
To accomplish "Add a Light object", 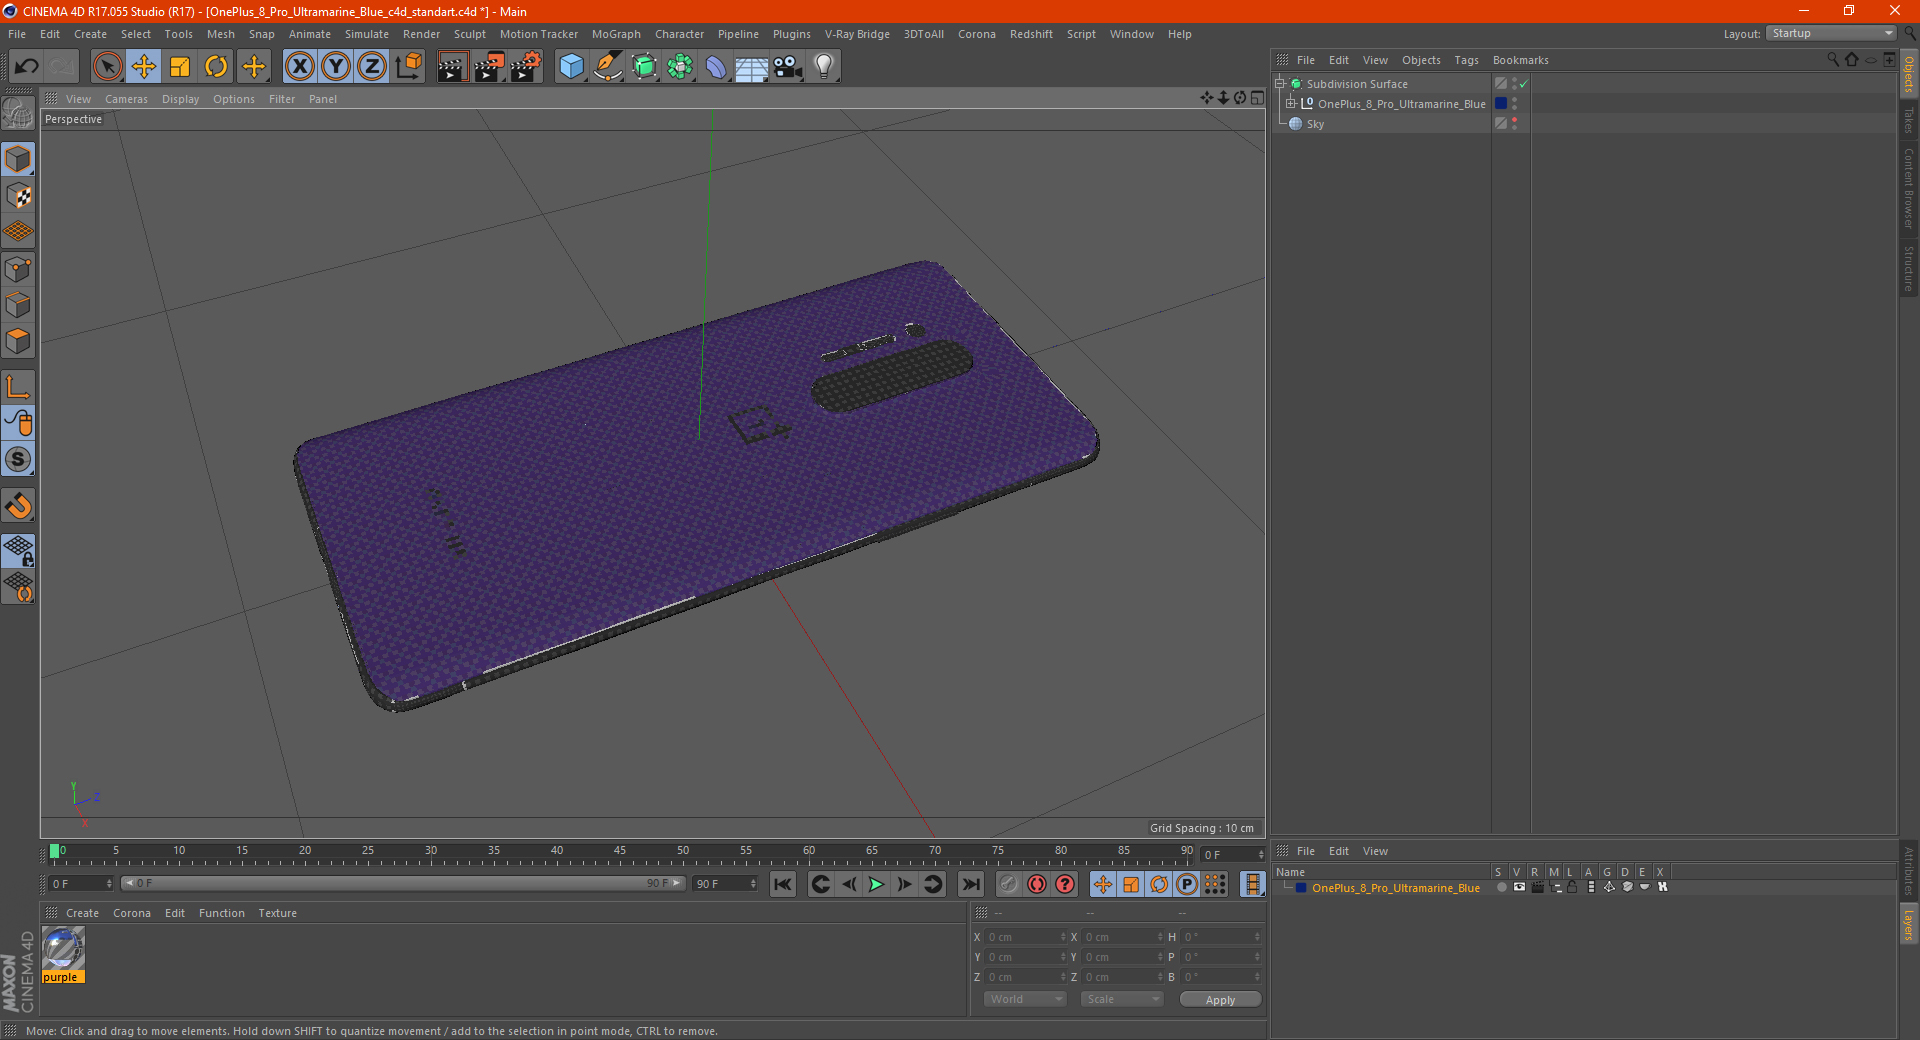I will [x=824, y=67].
